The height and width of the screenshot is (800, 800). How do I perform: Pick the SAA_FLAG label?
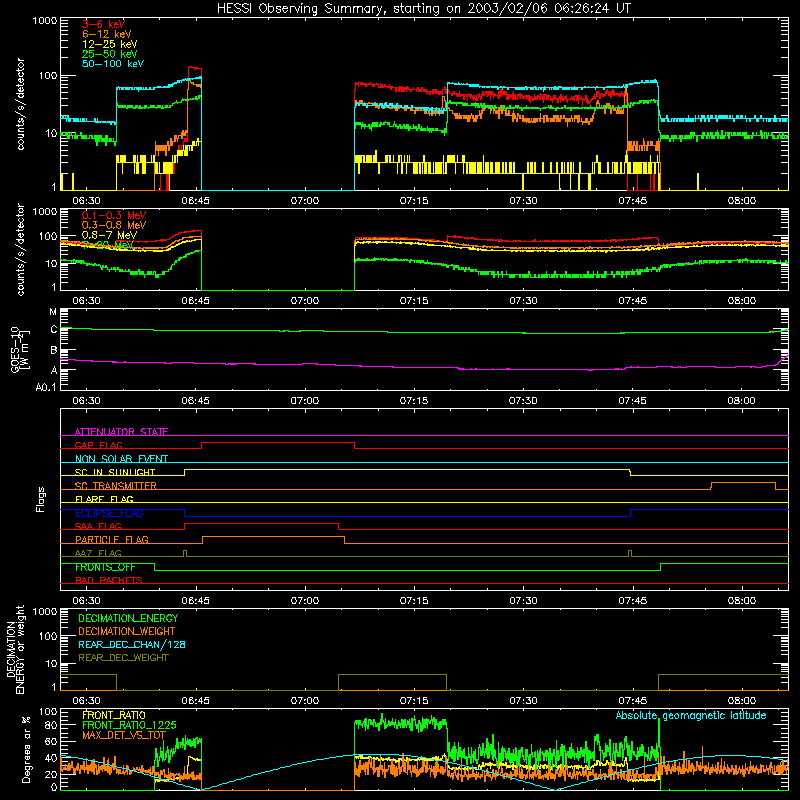click(98, 526)
